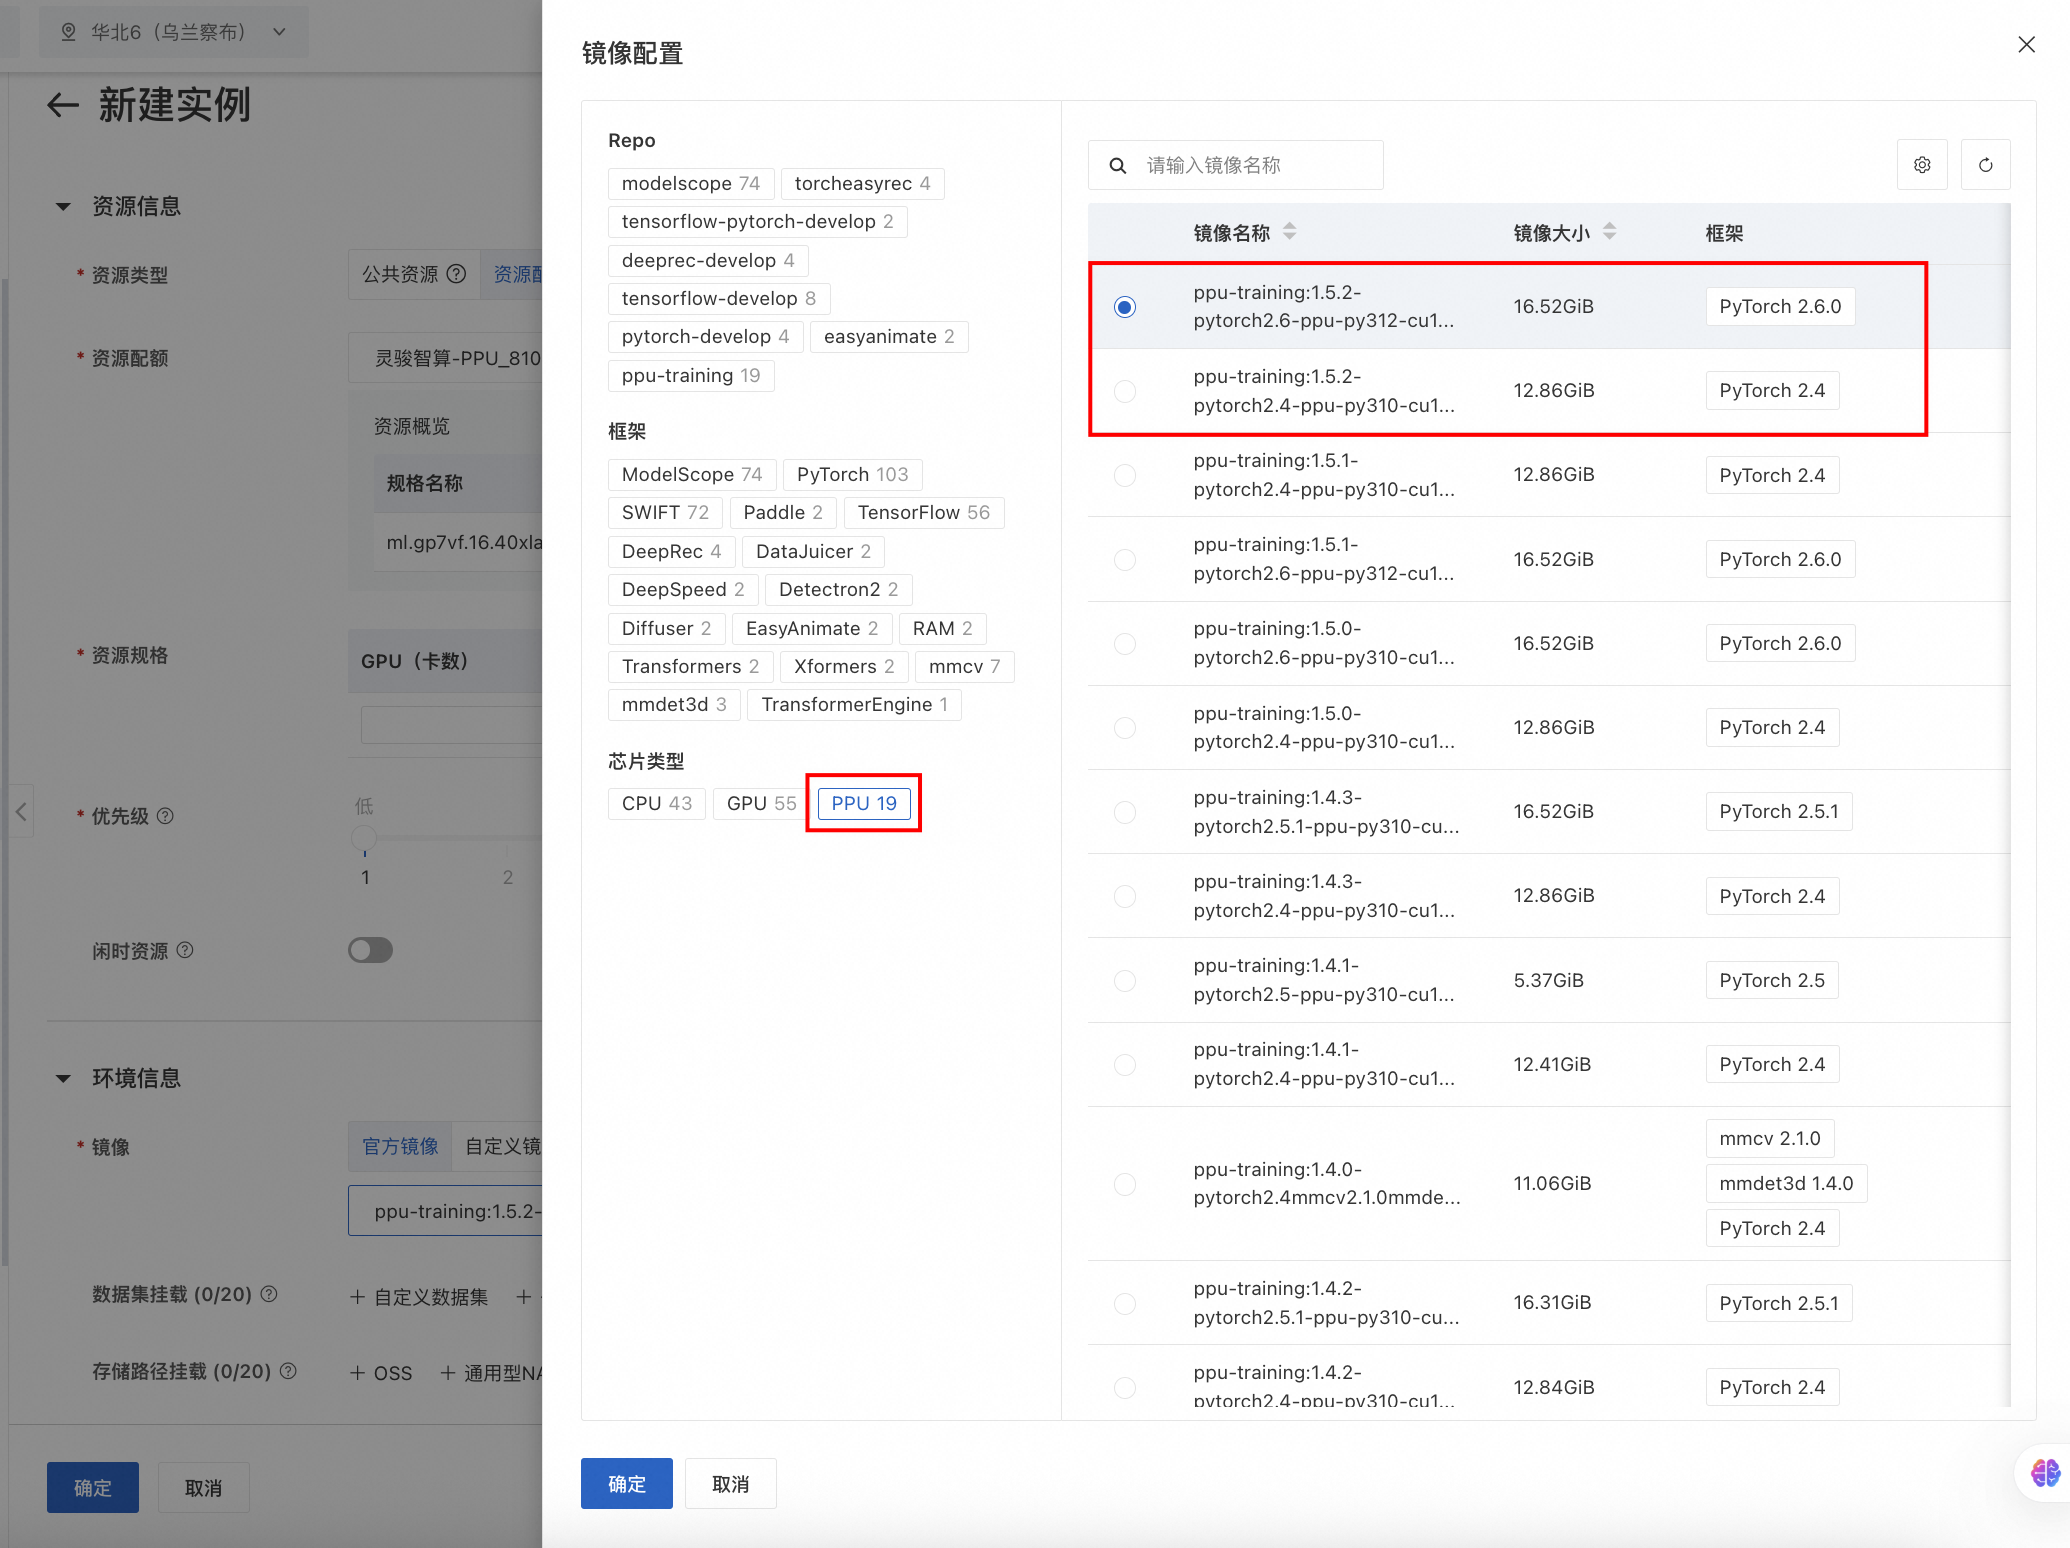2070x1548 pixels.
Task: Click the floating AI assistant icon
Action: click(x=2045, y=1472)
